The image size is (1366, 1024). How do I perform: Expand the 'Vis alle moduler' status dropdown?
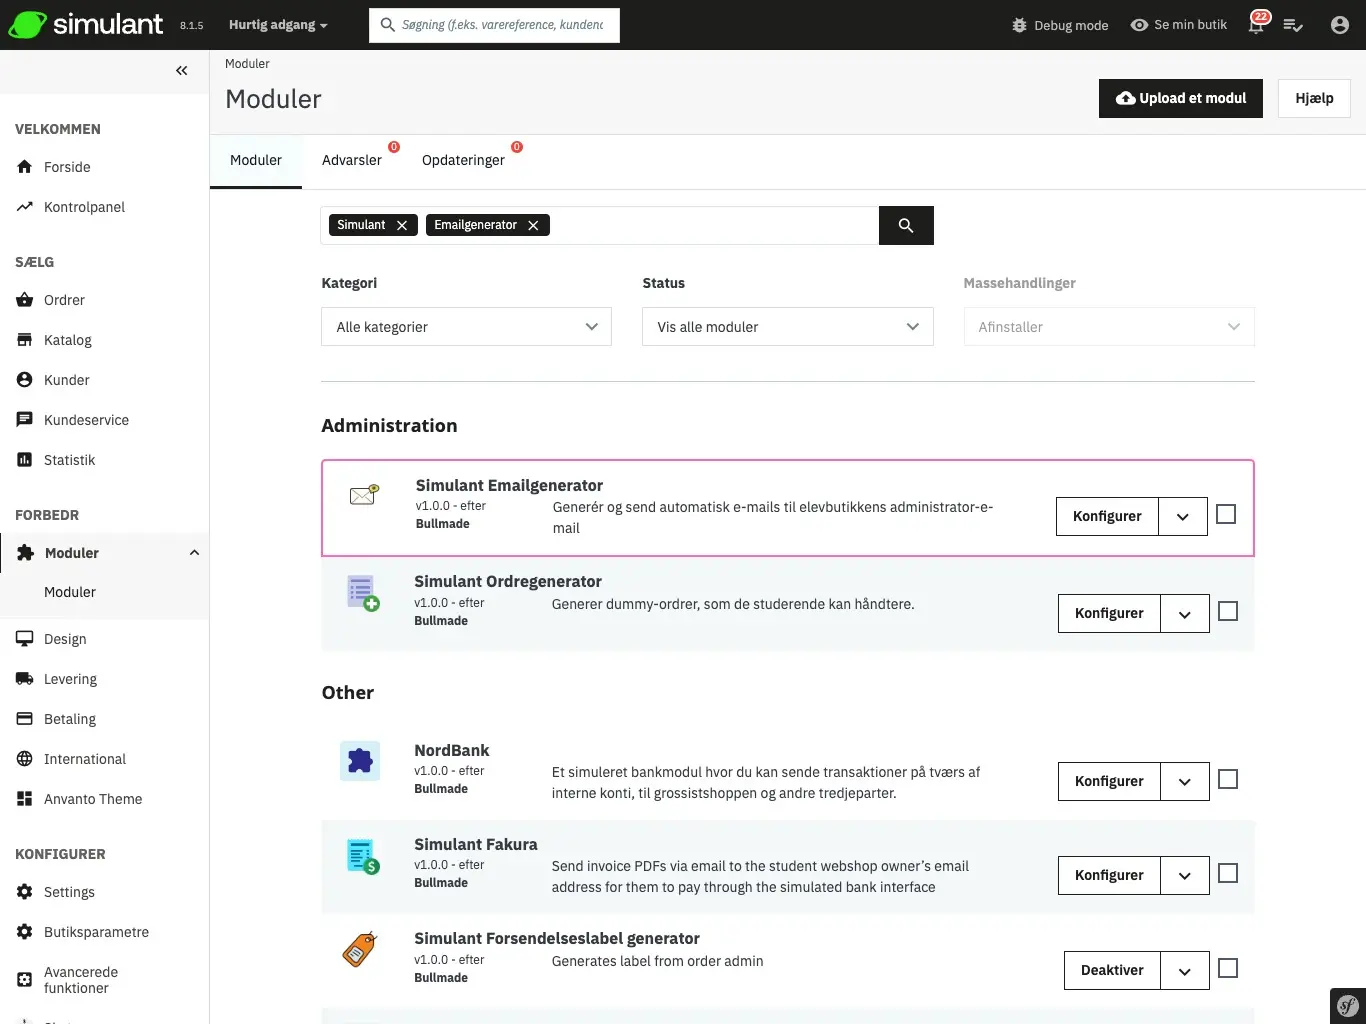(787, 326)
